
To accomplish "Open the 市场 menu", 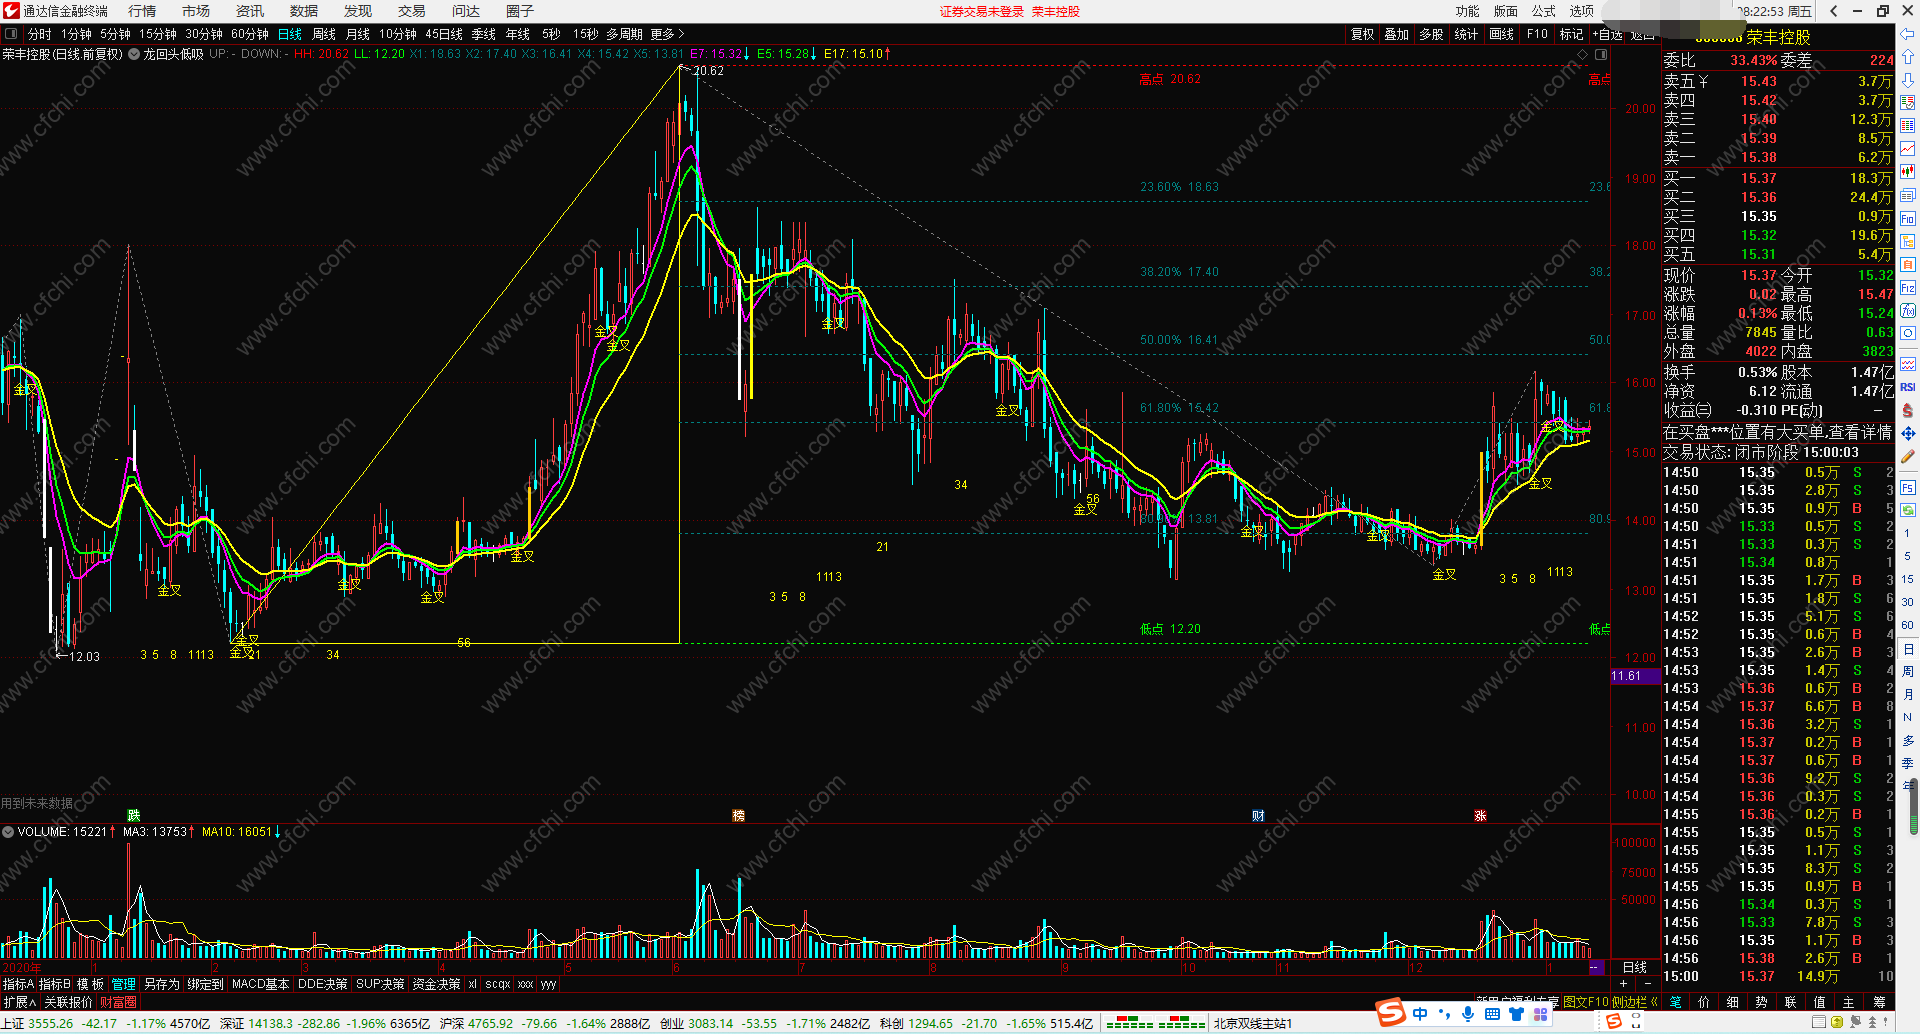I will point(196,11).
